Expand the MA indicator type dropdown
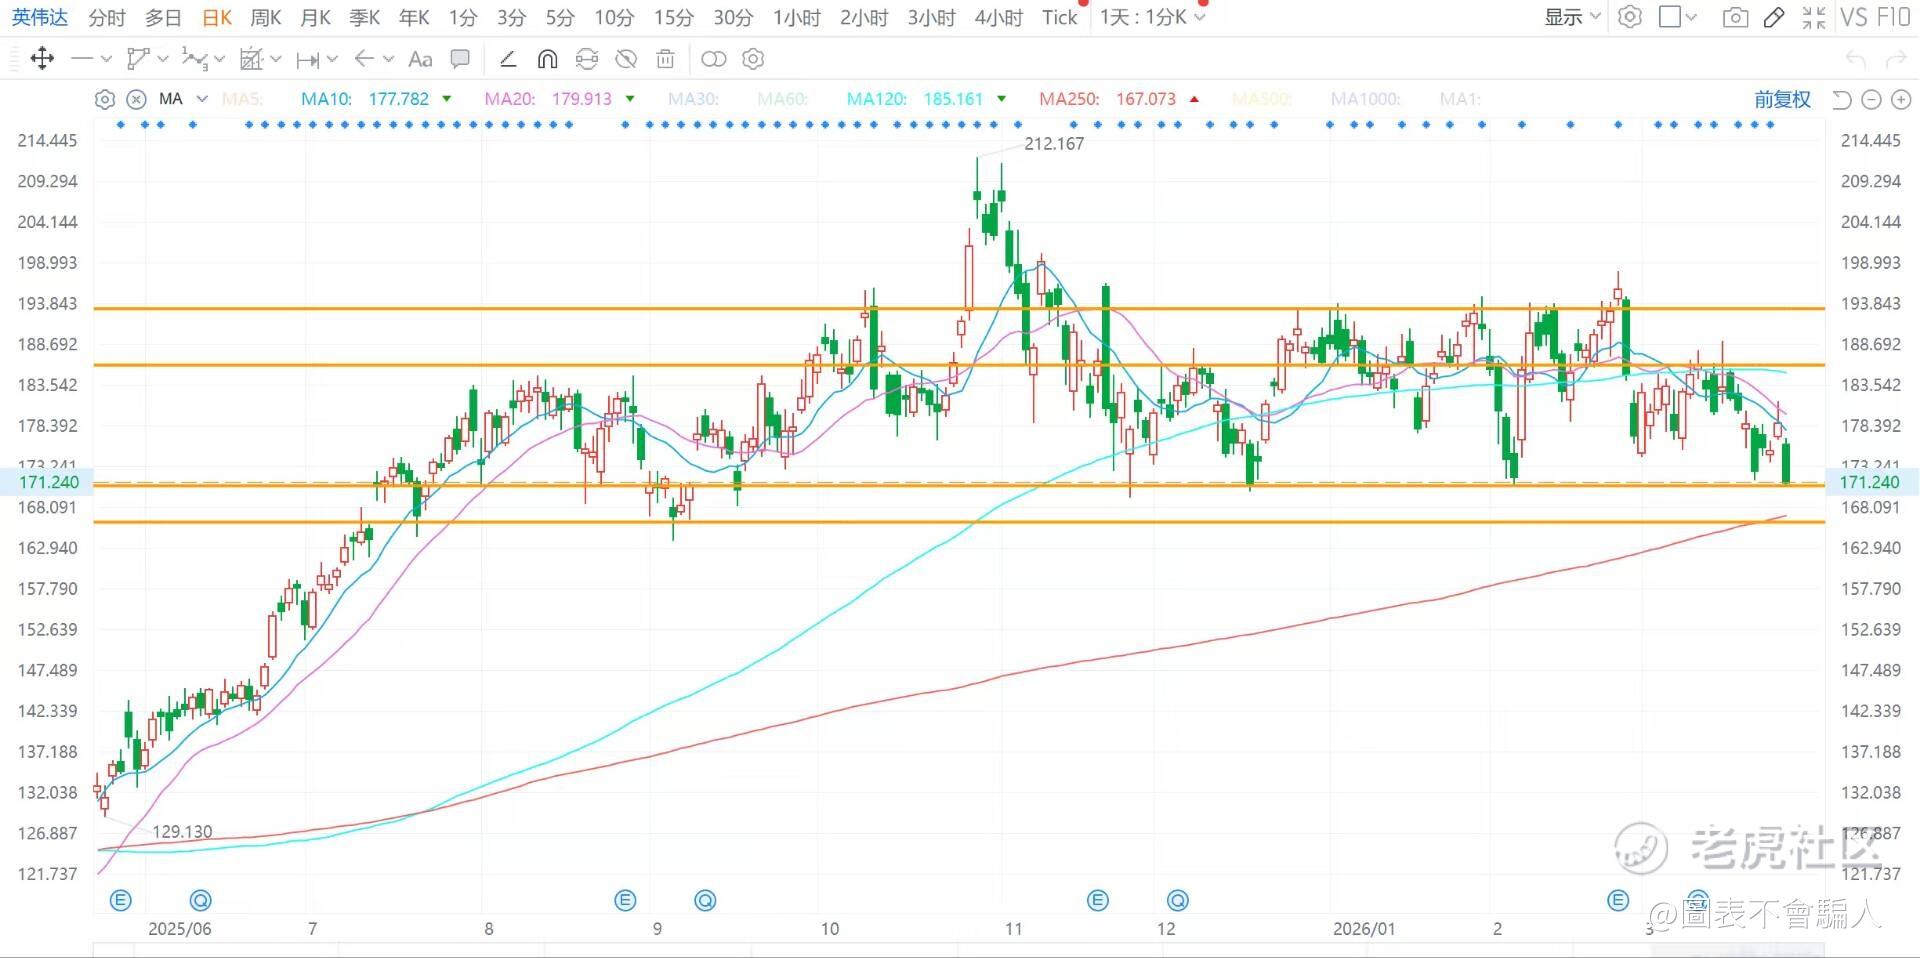The height and width of the screenshot is (958, 1920). [202, 99]
